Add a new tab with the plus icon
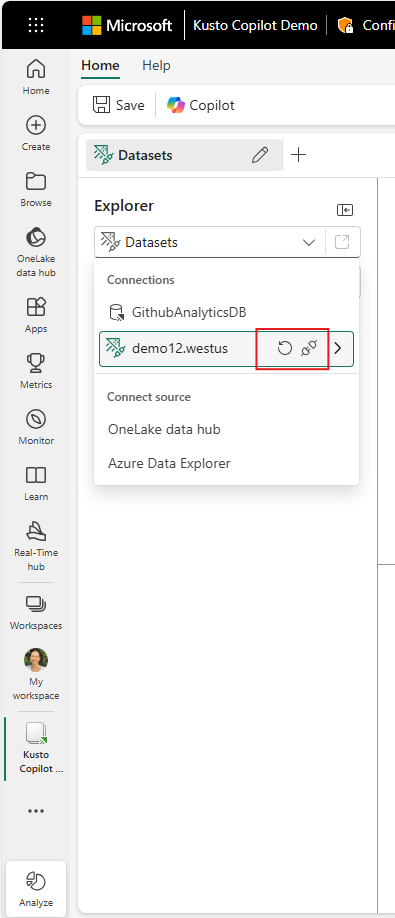 (298, 155)
